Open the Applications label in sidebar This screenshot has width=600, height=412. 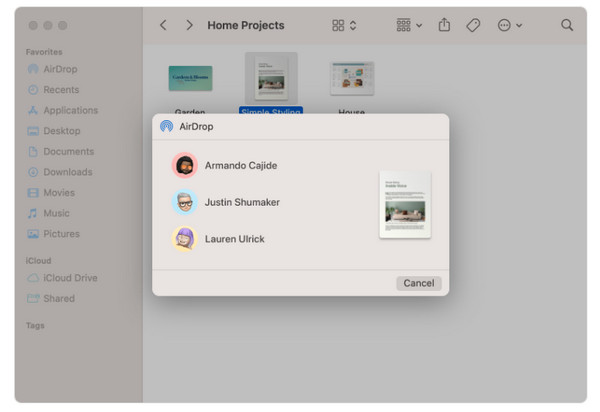pos(71,110)
